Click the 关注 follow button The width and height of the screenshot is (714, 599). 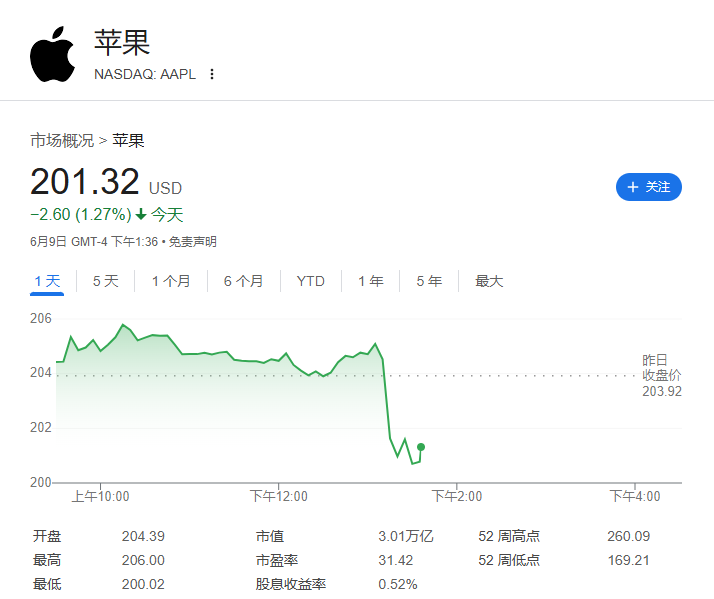coord(648,187)
